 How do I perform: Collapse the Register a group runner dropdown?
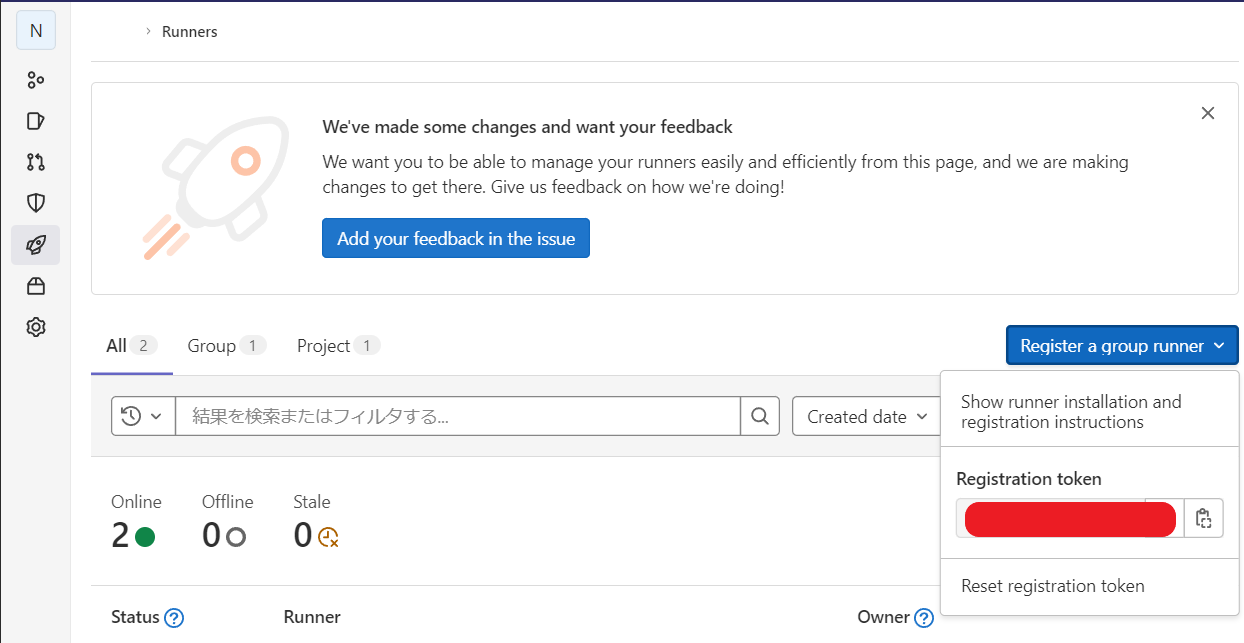pos(1121,346)
